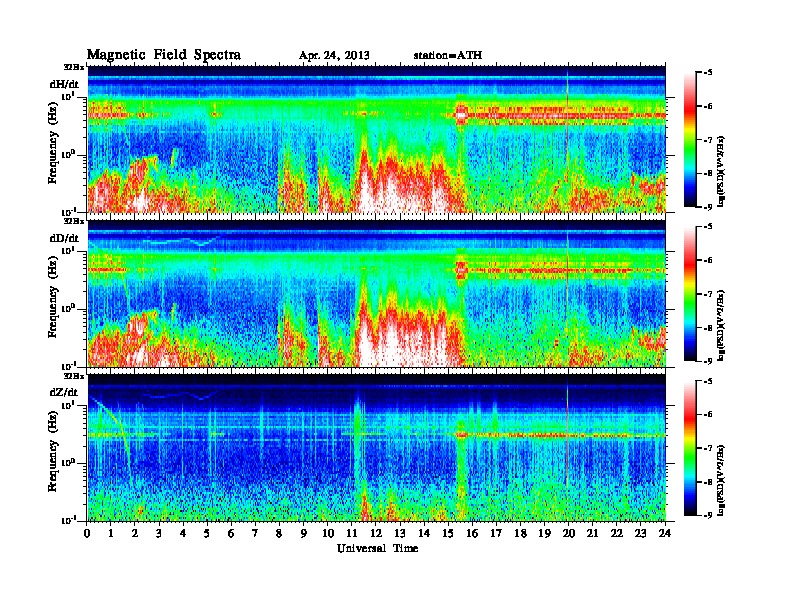Screen dimensions: 792x612
Task: Click the Universal Time tick label "15"
Action: pyautogui.click(x=448, y=533)
